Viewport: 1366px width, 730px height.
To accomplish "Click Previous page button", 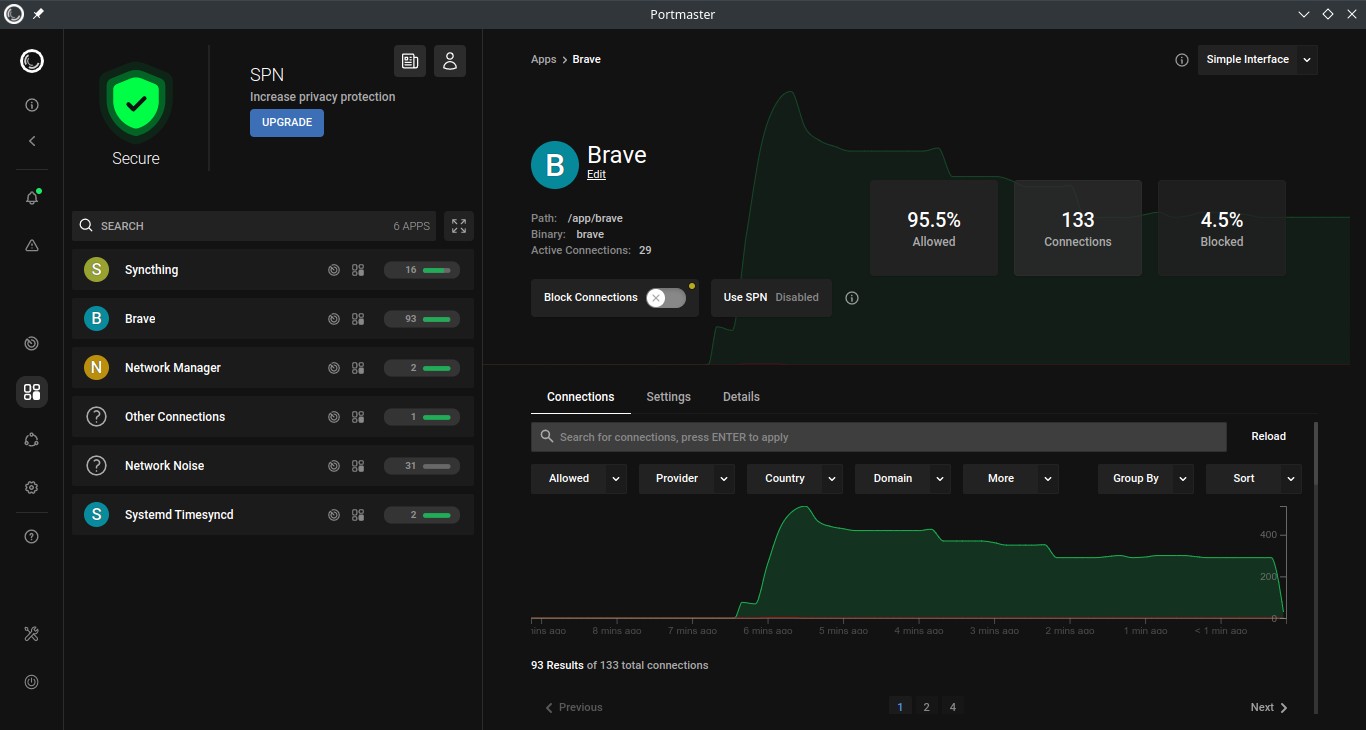I will pos(574,707).
